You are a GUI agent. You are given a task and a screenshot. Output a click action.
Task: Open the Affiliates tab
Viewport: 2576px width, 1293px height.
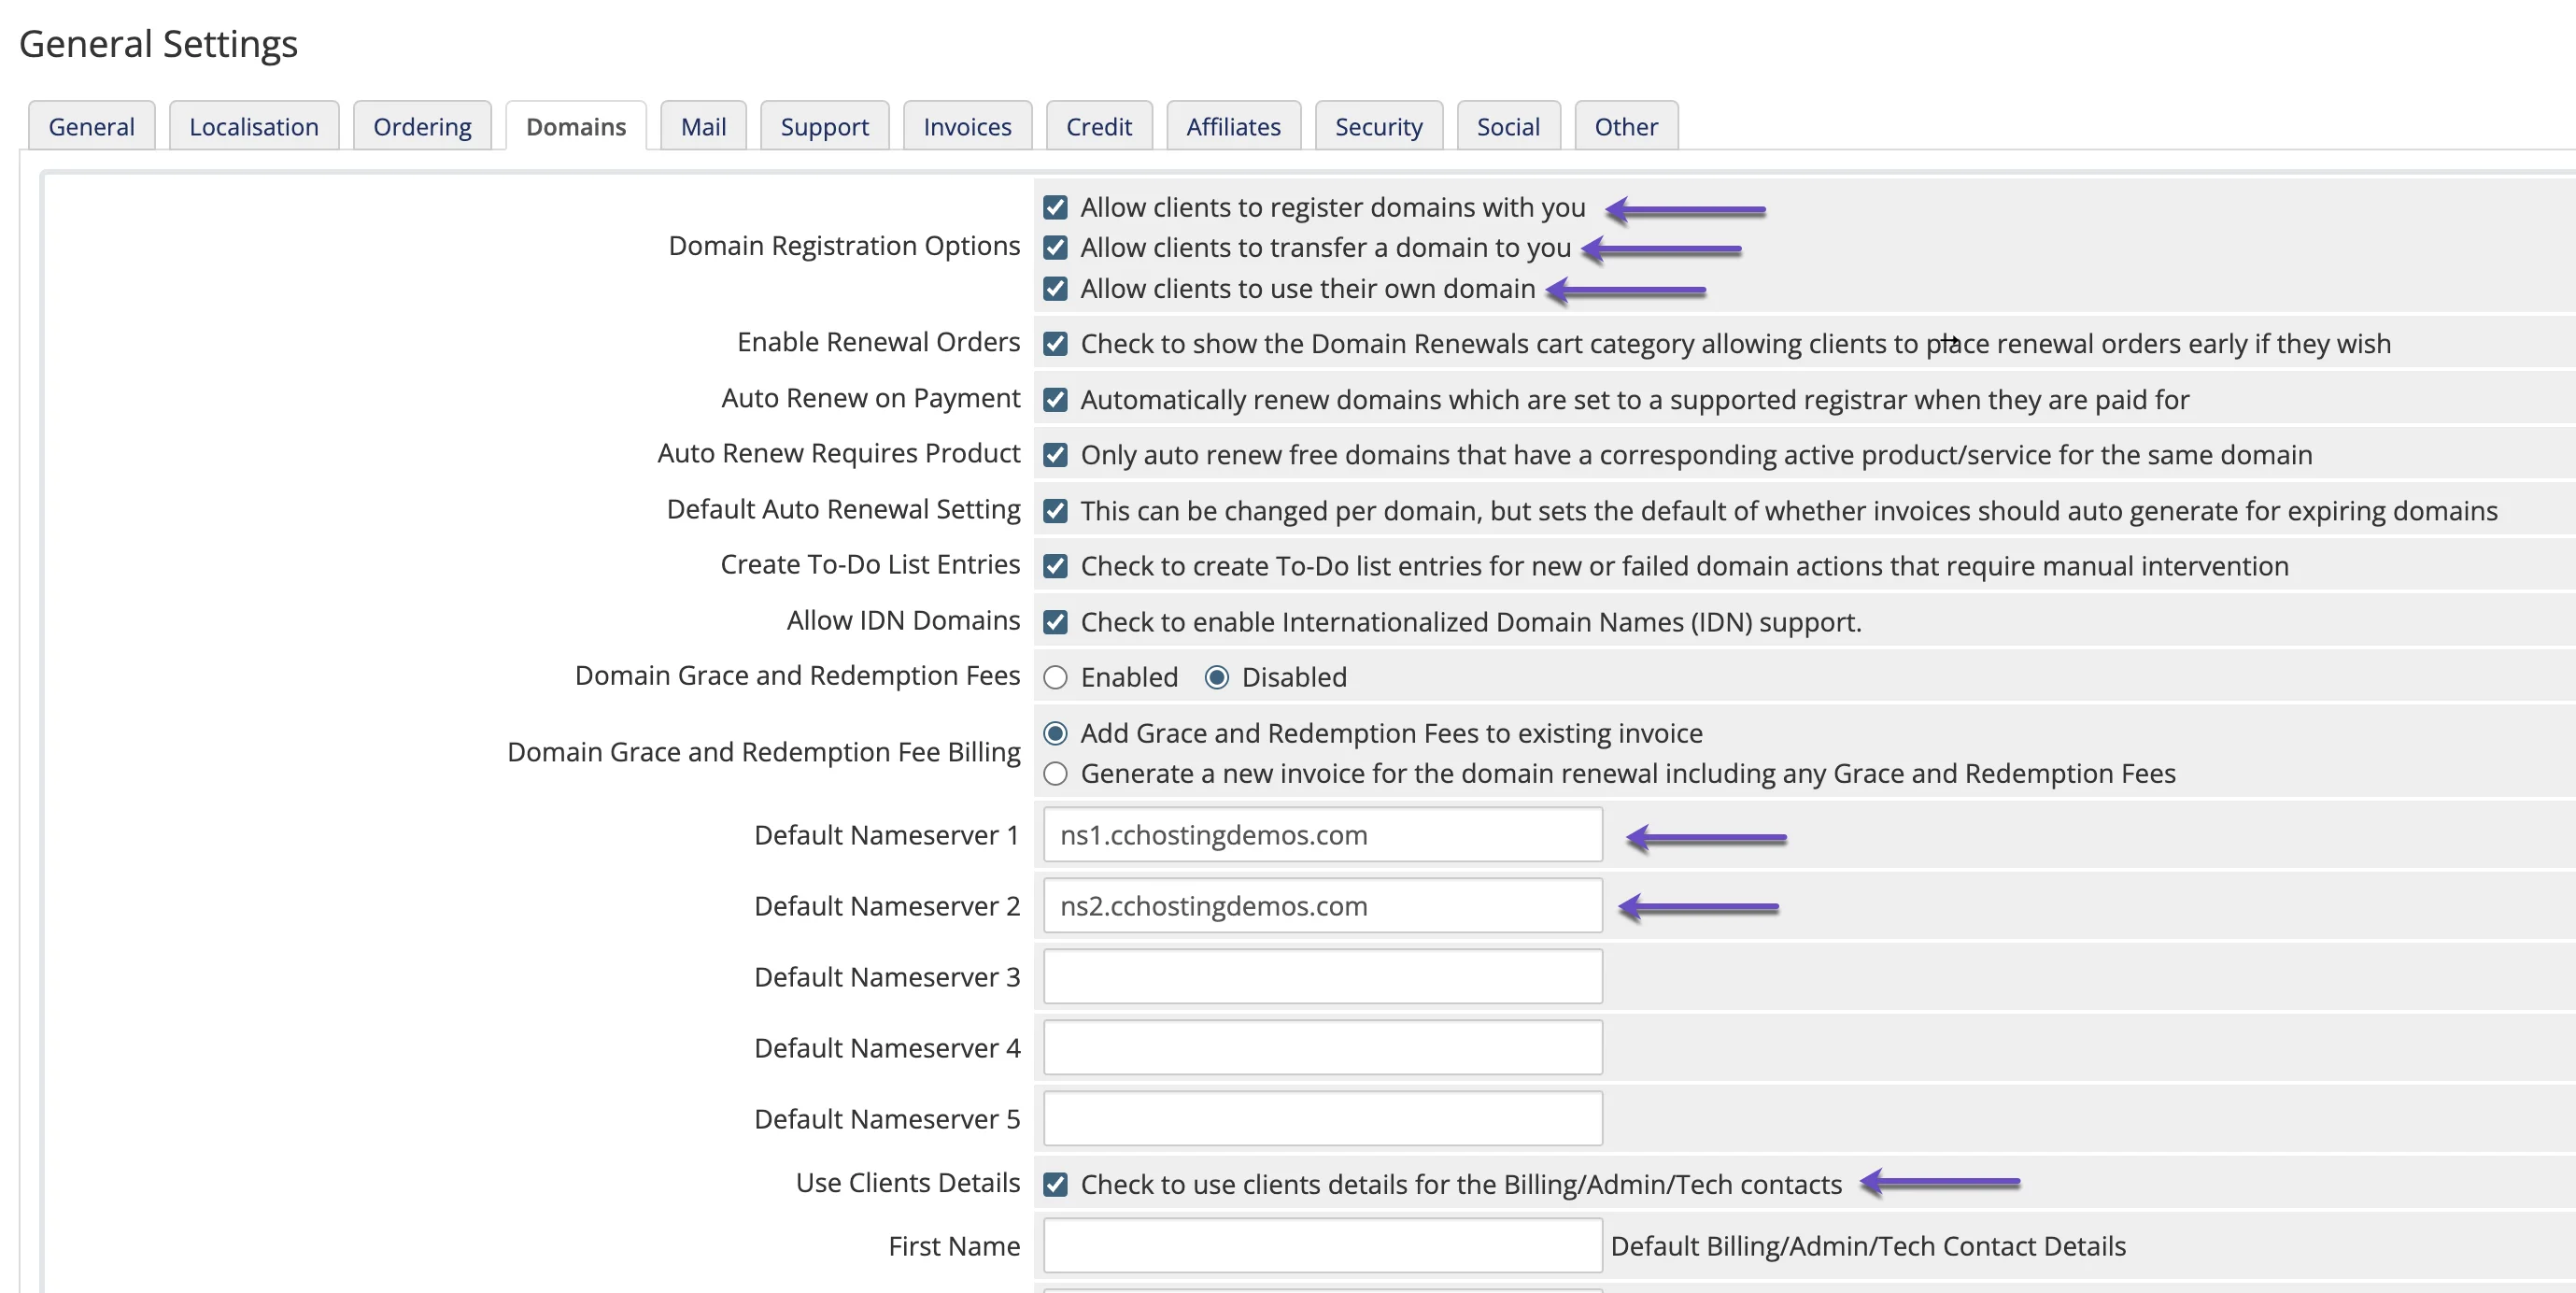coord(1233,126)
